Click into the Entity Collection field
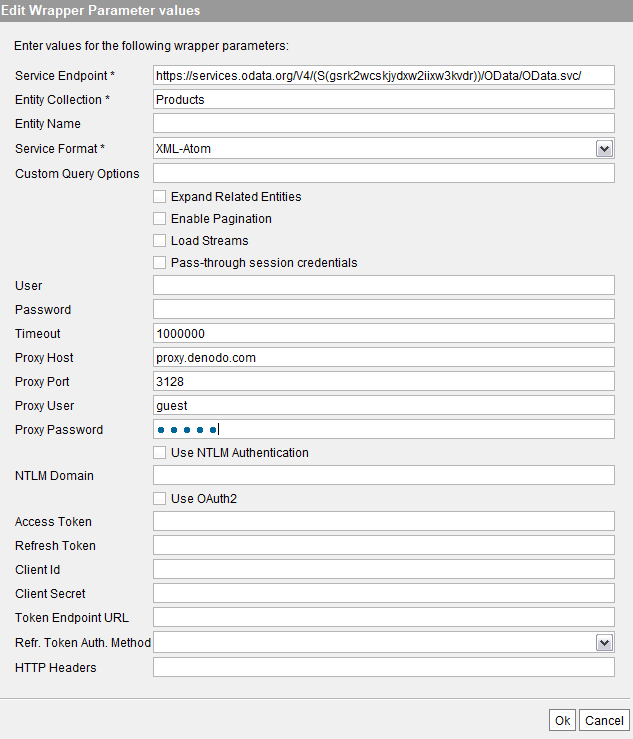Viewport: 633px width, 739px height. tap(384, 99)
